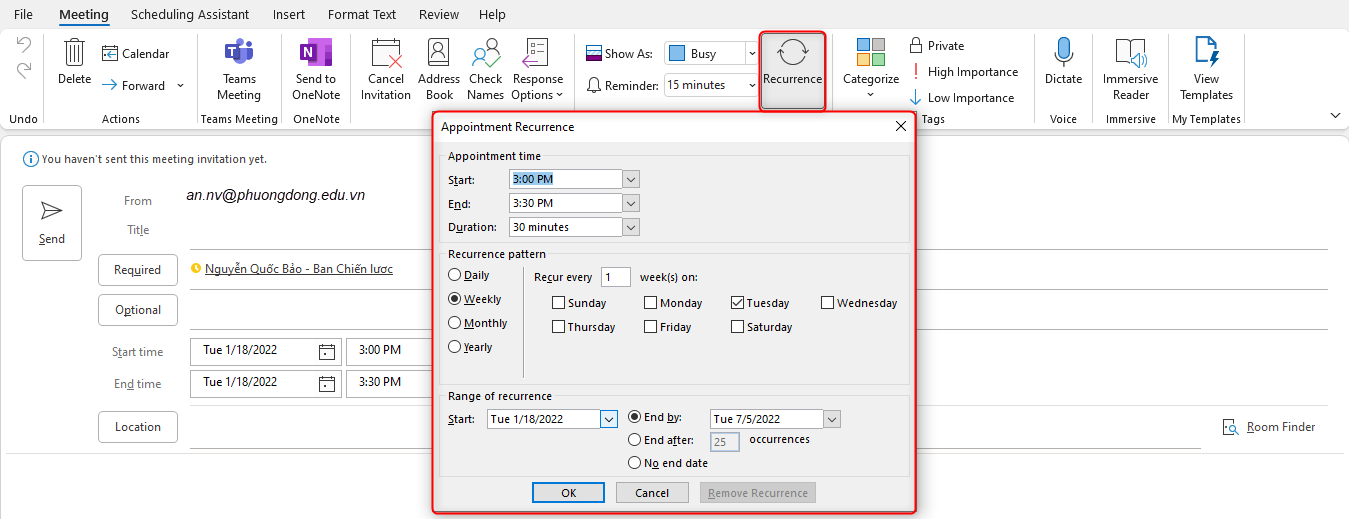Click the Required attendees button
The height and width of the screenshot is (519, 1349).
[138, 270]
